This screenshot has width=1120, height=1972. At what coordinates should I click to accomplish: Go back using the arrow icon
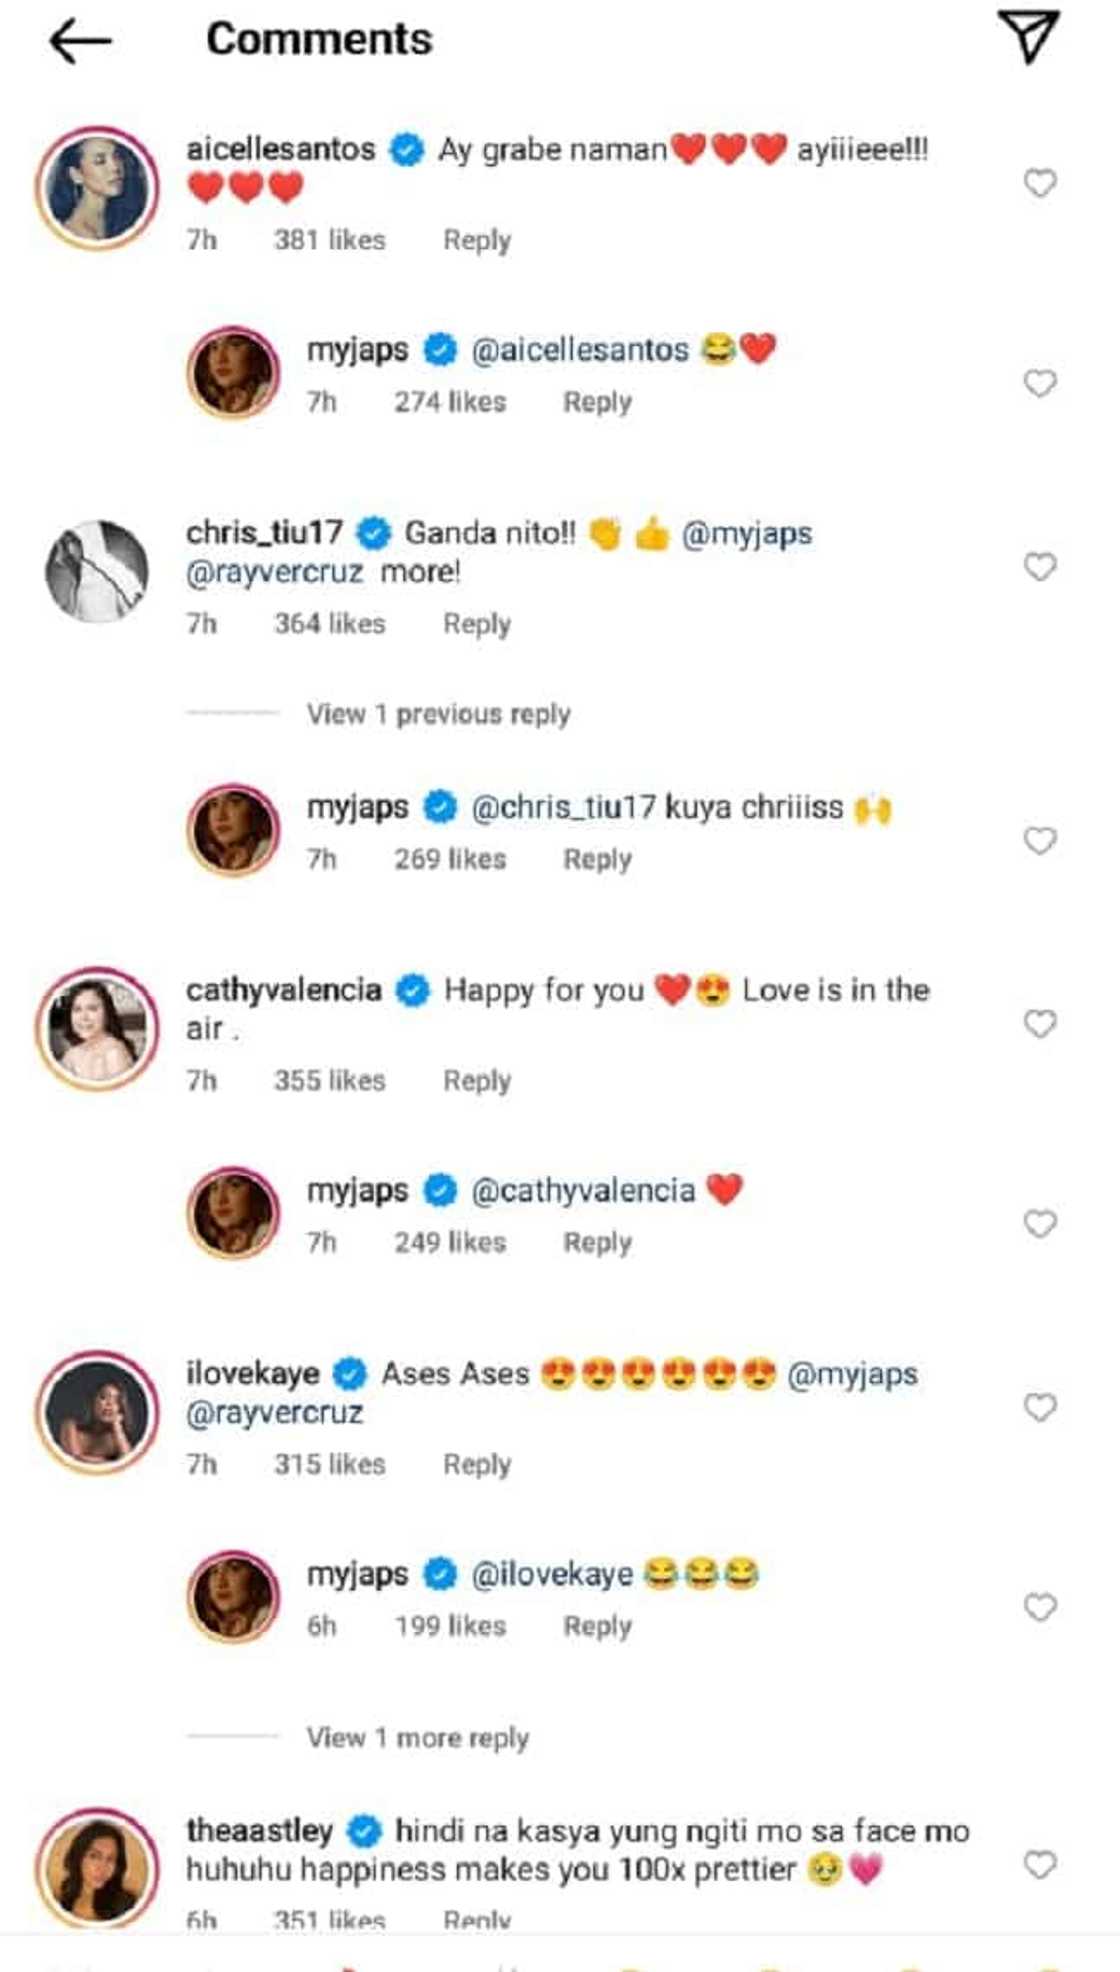point(80,41)
